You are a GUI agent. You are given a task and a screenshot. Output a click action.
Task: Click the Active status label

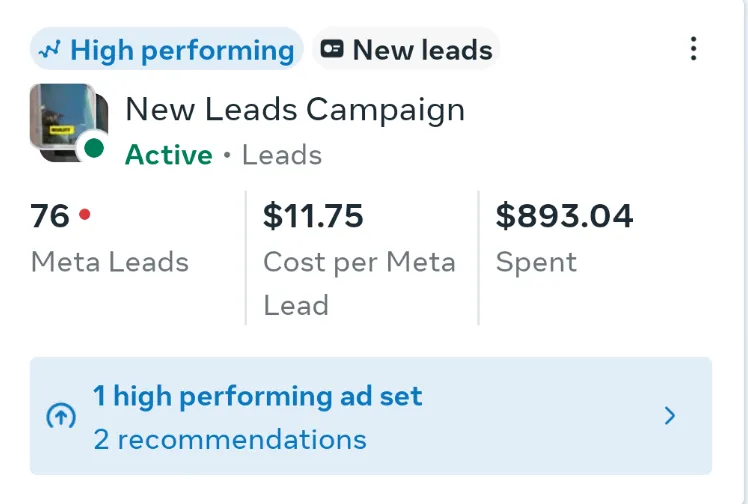(x=169, y=155)
